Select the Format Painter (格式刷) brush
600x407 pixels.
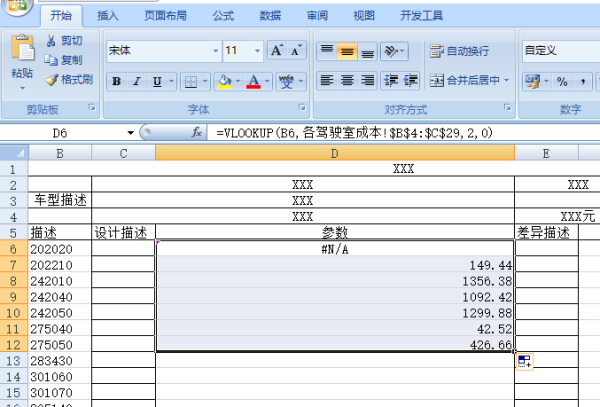[51, 80]
